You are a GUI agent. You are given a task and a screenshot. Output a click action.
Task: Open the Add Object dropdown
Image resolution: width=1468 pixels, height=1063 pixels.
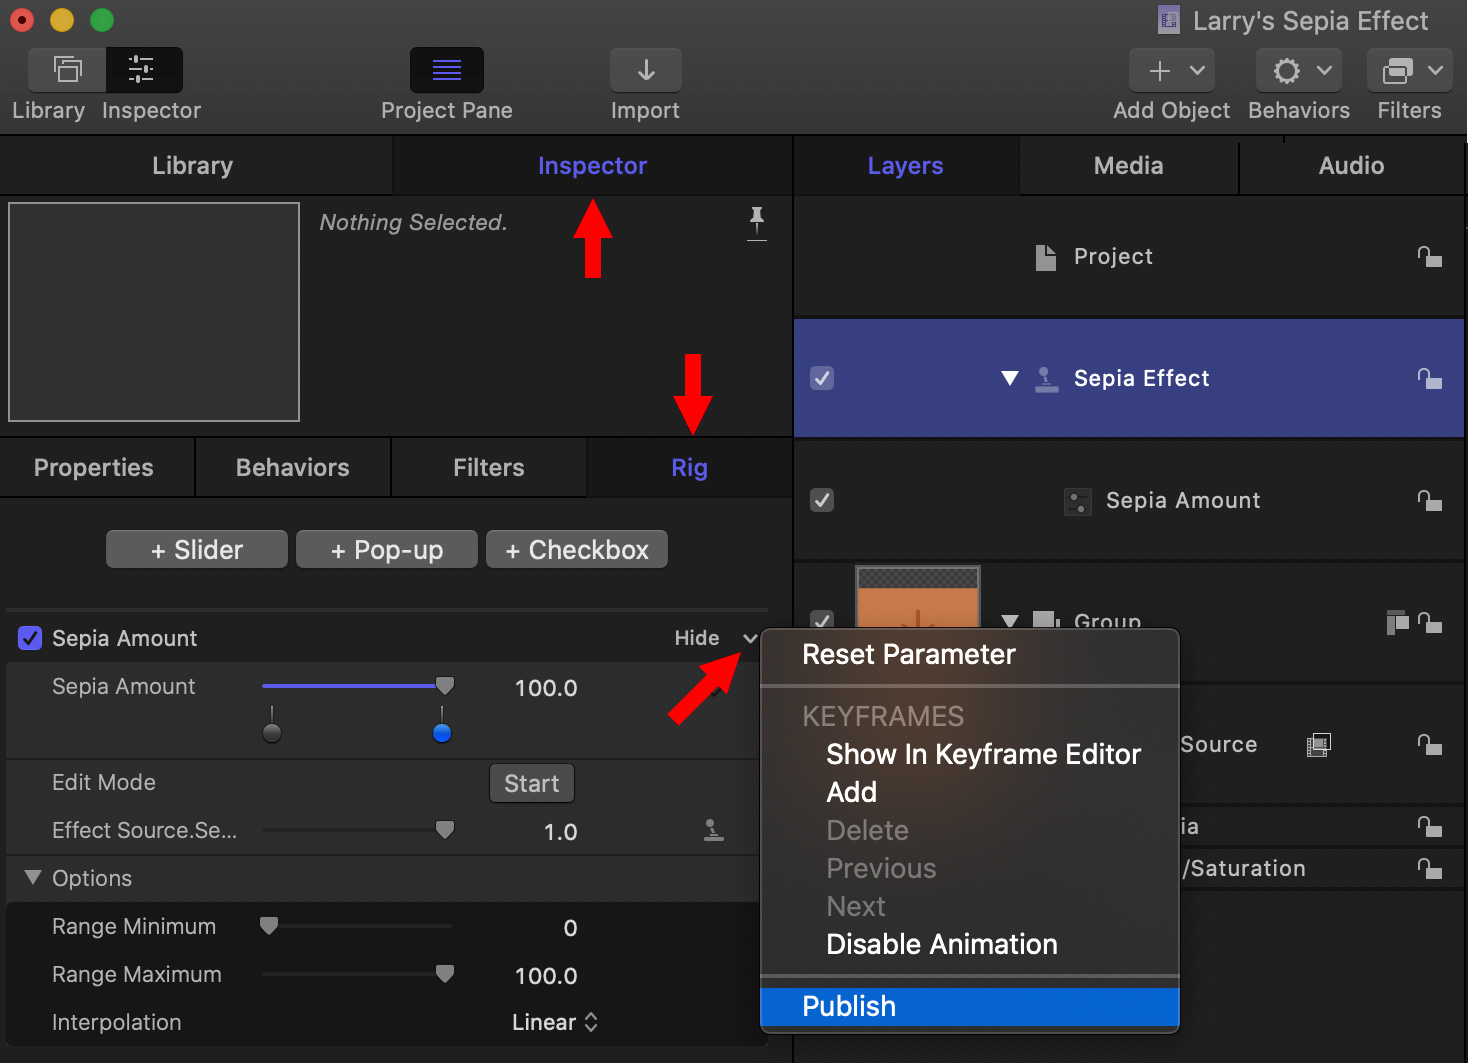point(1172,70)
